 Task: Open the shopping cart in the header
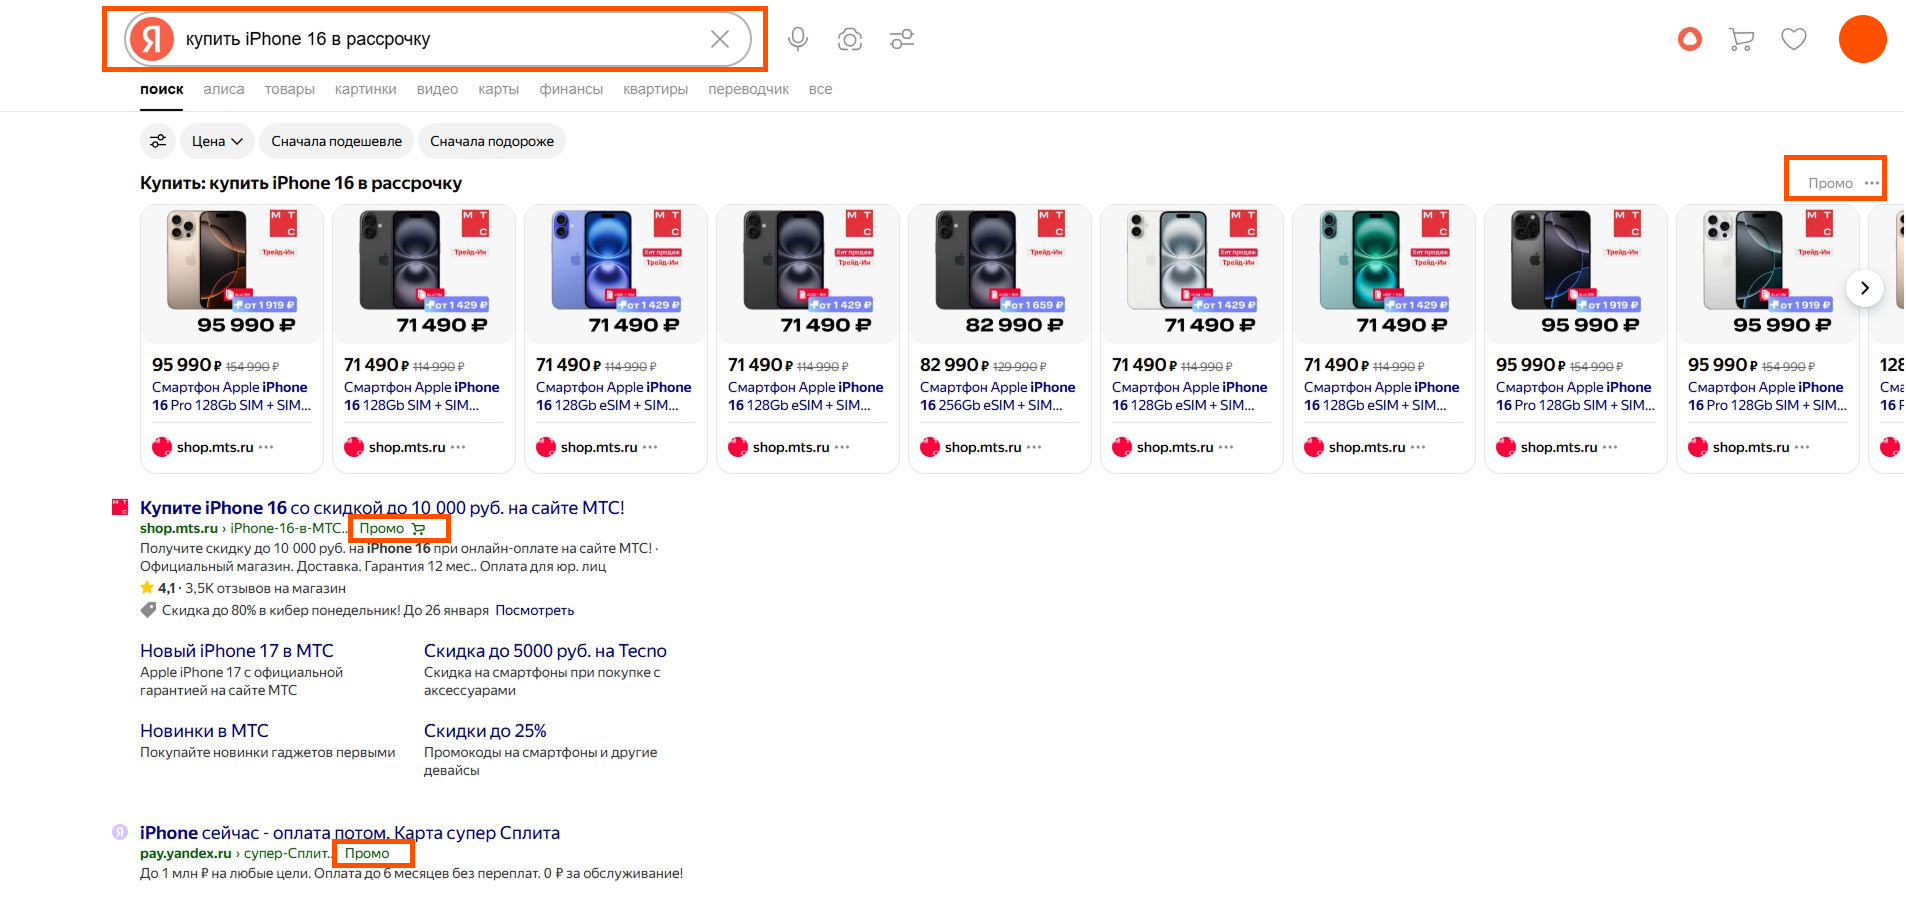pos(1742,39)
